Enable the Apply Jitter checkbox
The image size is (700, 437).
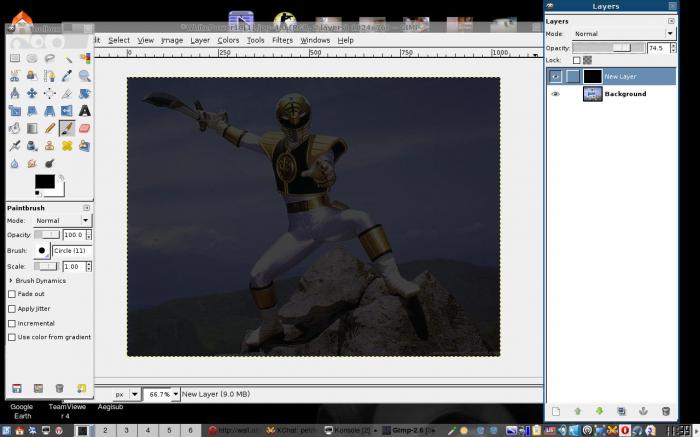(x=12, y=309)
